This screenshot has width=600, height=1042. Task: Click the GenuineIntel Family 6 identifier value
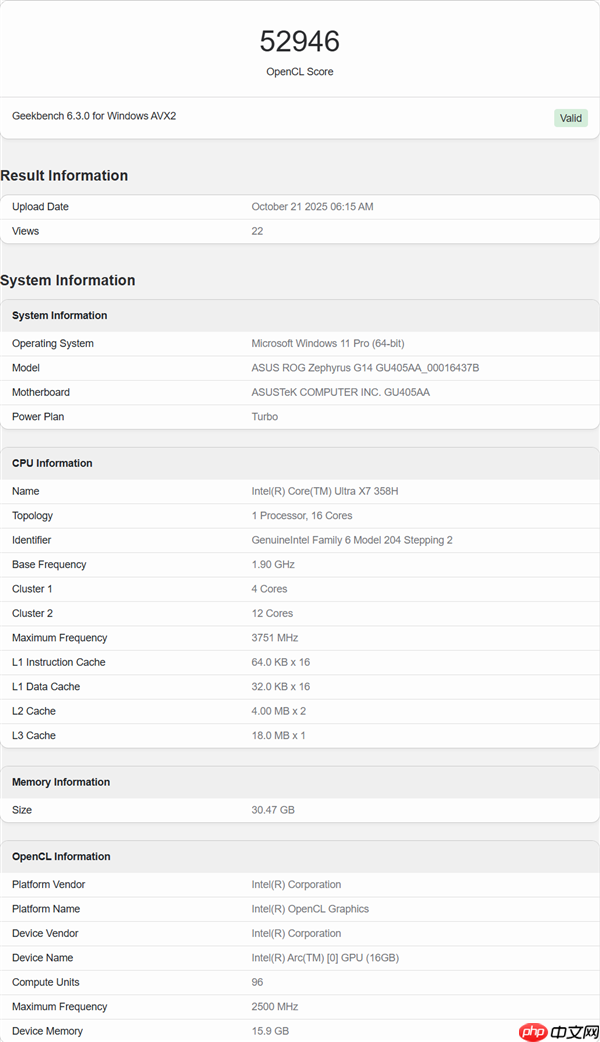click(x=352, y=540)
